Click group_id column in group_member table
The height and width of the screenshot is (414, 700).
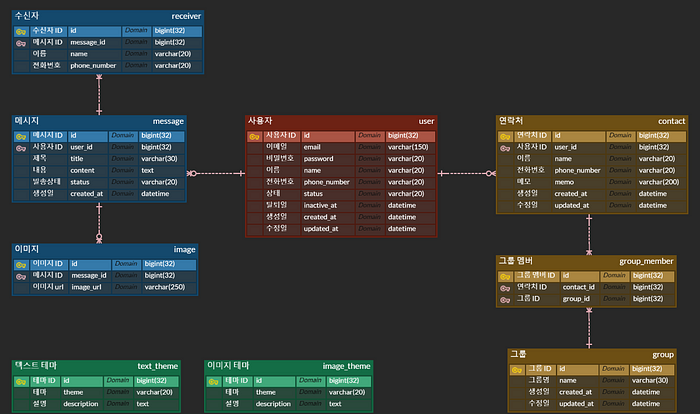pyautogui.click(x=576, y=299)
